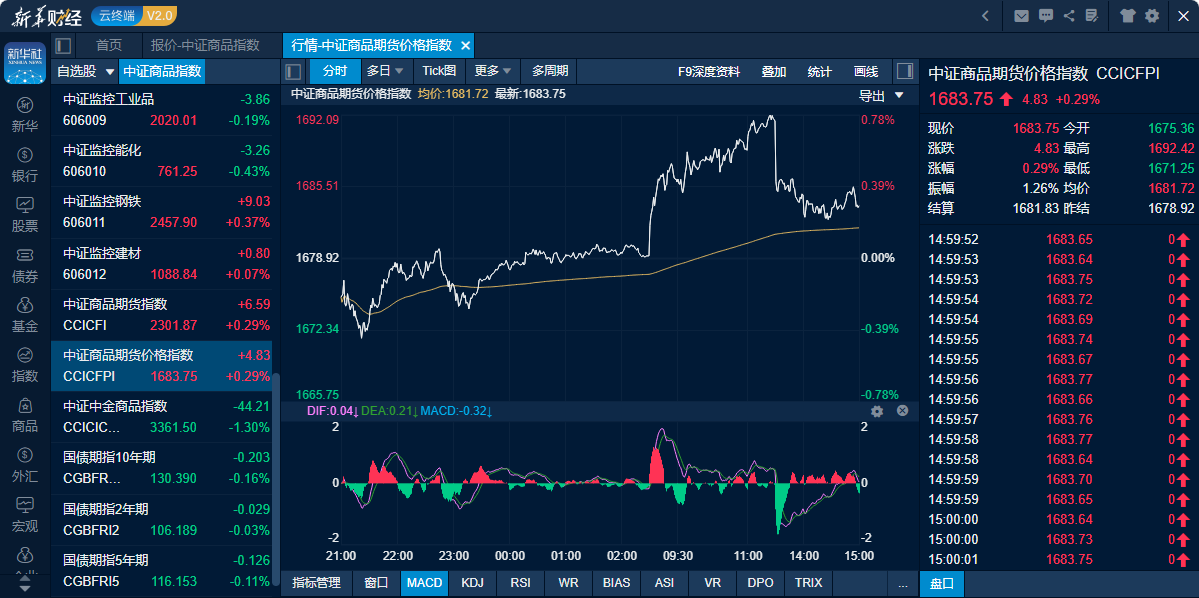
Task: Select the DPO indicator
Action: (x=761, y=583)
